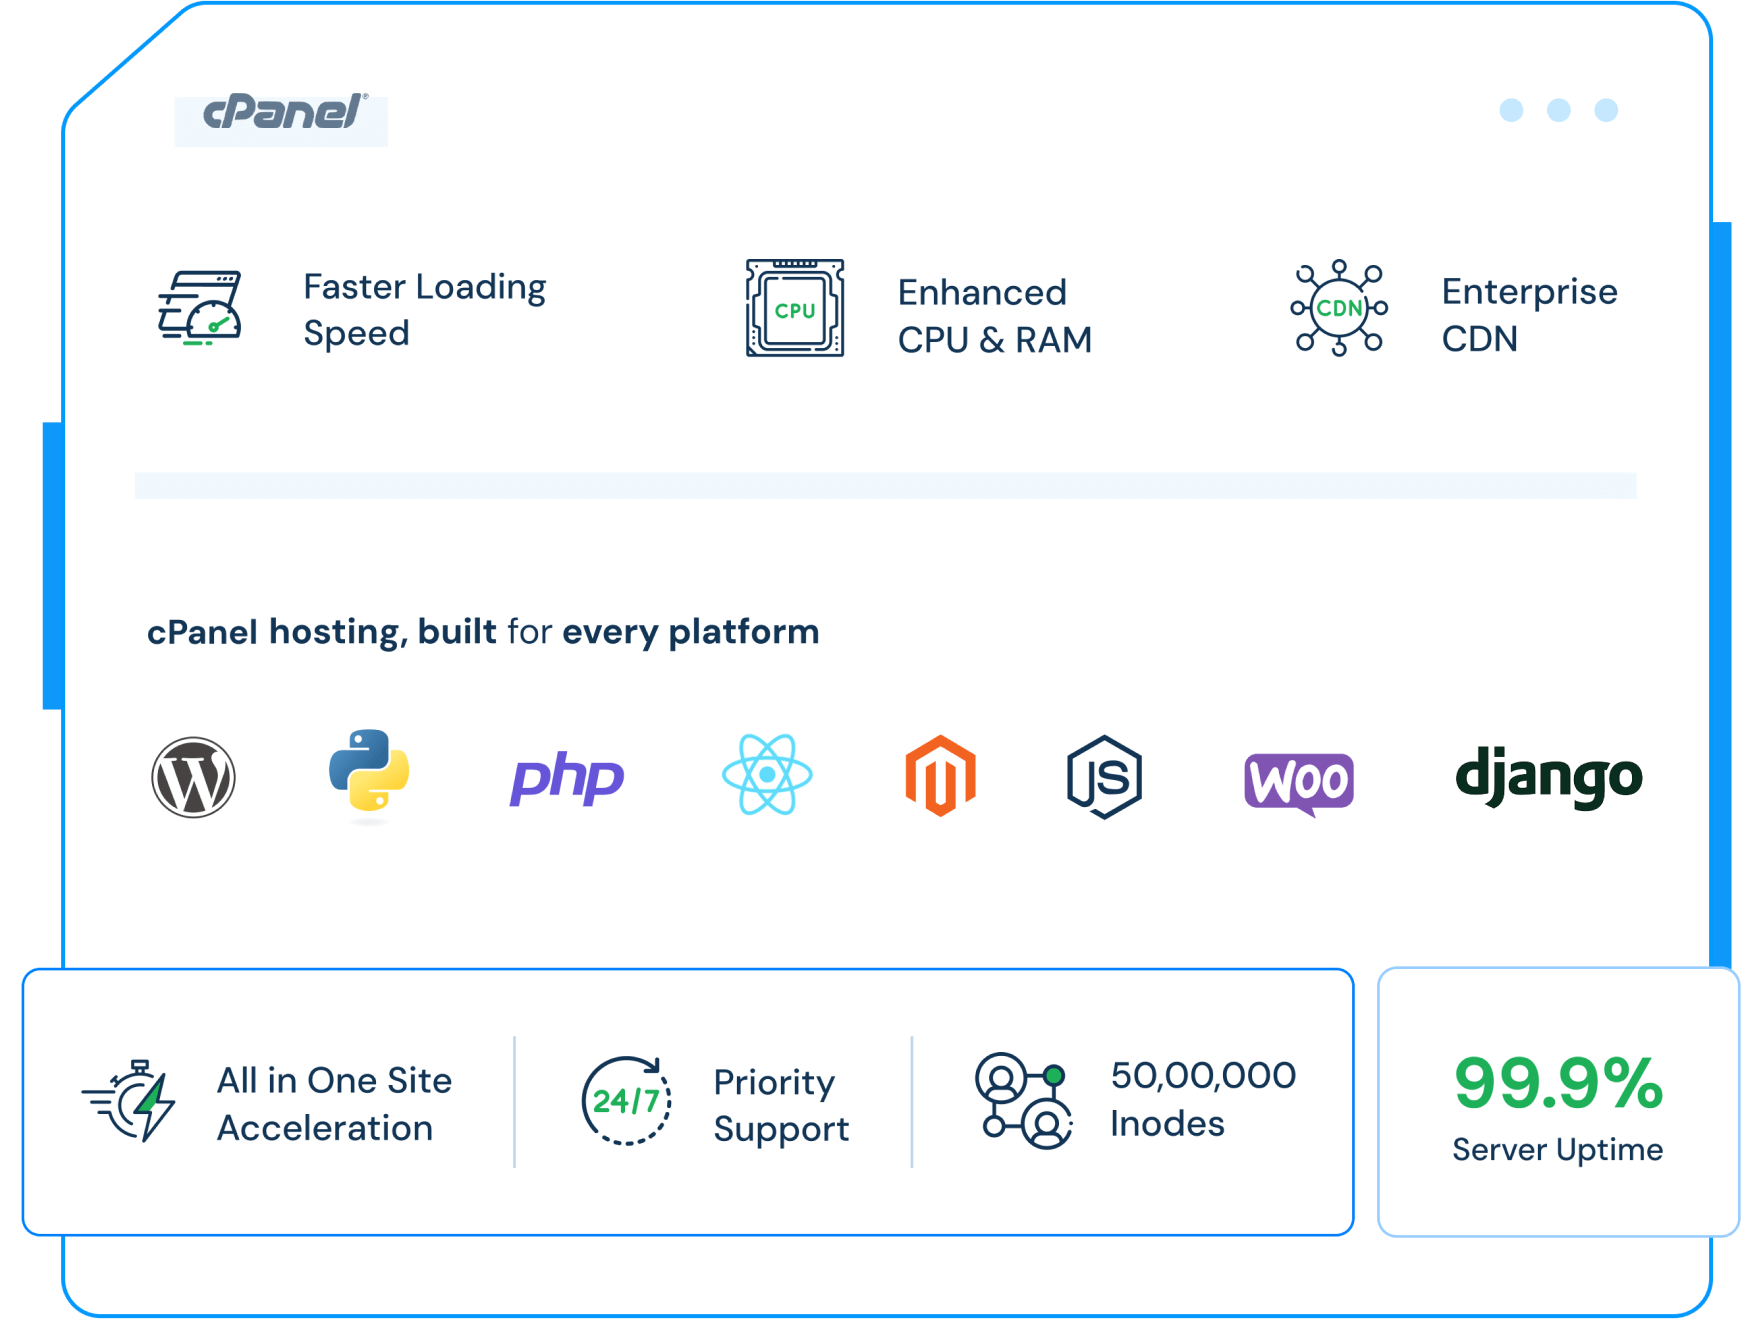Click the django logo
Viewport: 1760px width, 1320px height.
[1550, 775]
